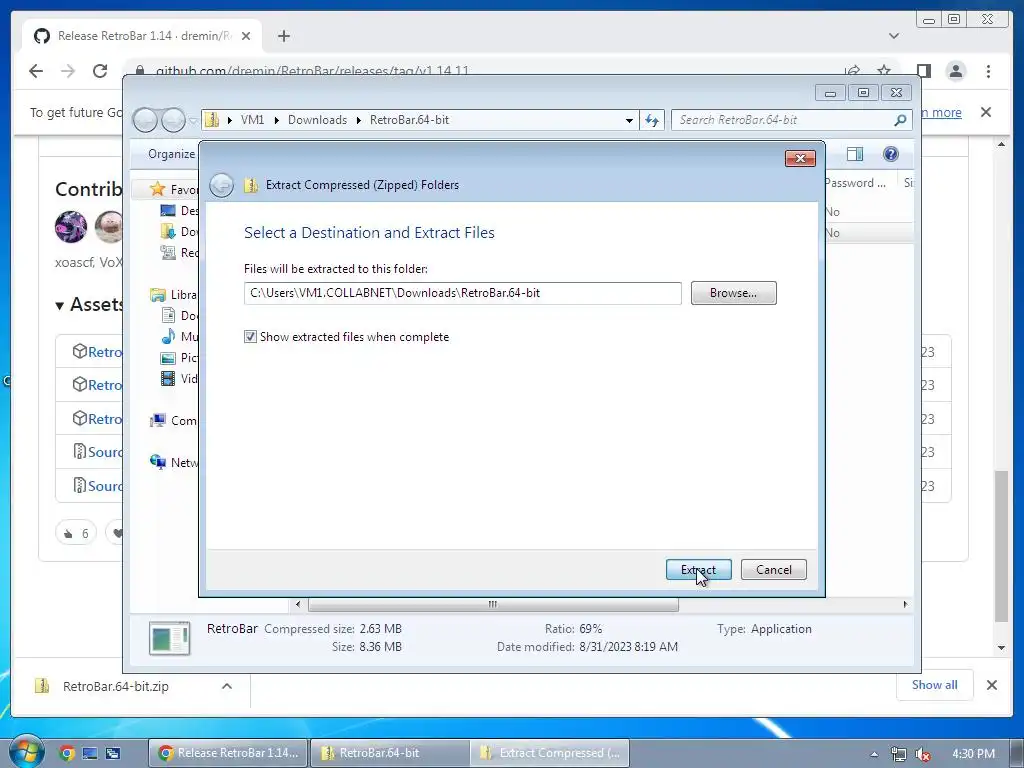The height and width of the screenshot is (768, 1024).
Task: Open Chrome three-dot menu
Action: (988, 71)
